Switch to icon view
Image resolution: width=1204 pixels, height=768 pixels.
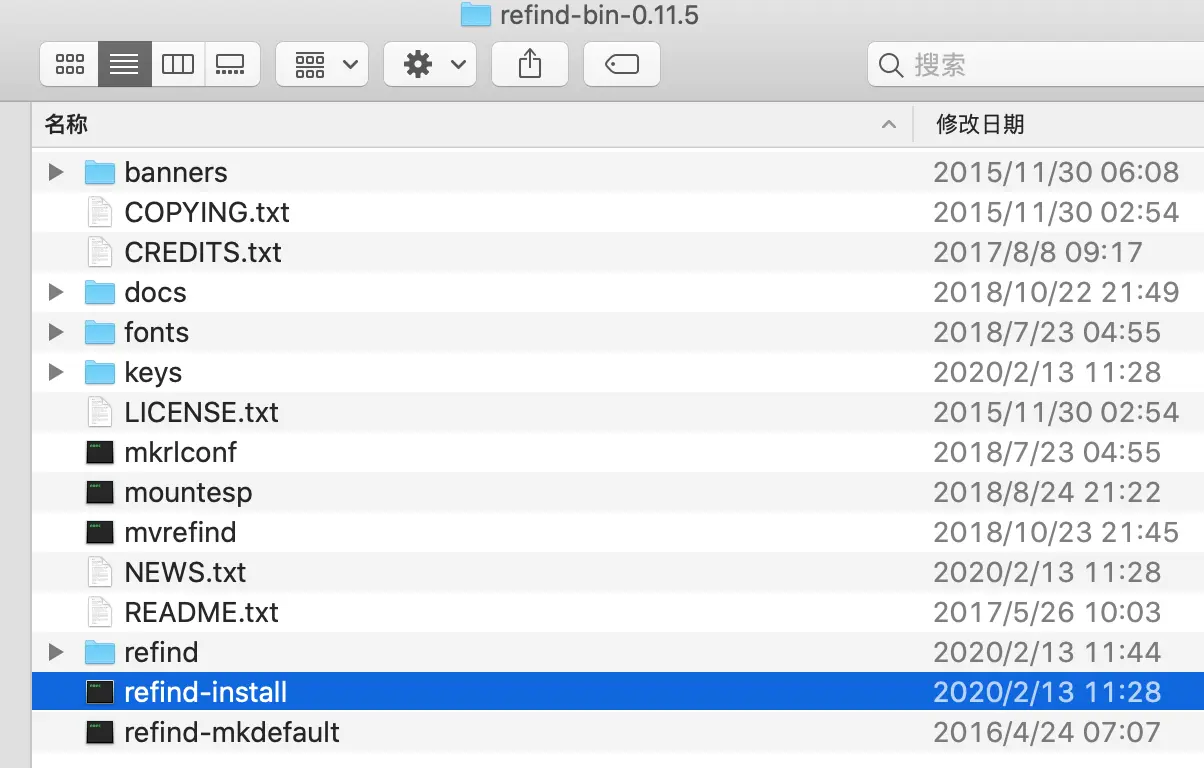[69, 65]
